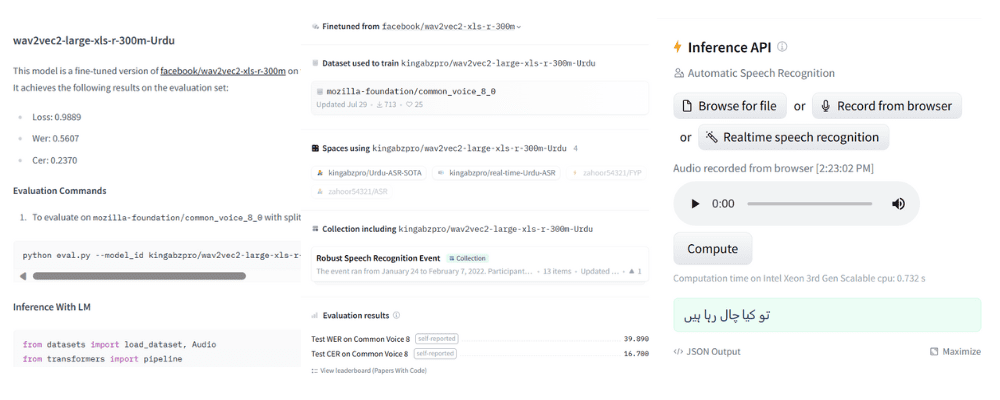Click the scrollbar left arrow under code
Image resolution: width=1000 pixels, height=400 pixels.
(x=23, y=276)
